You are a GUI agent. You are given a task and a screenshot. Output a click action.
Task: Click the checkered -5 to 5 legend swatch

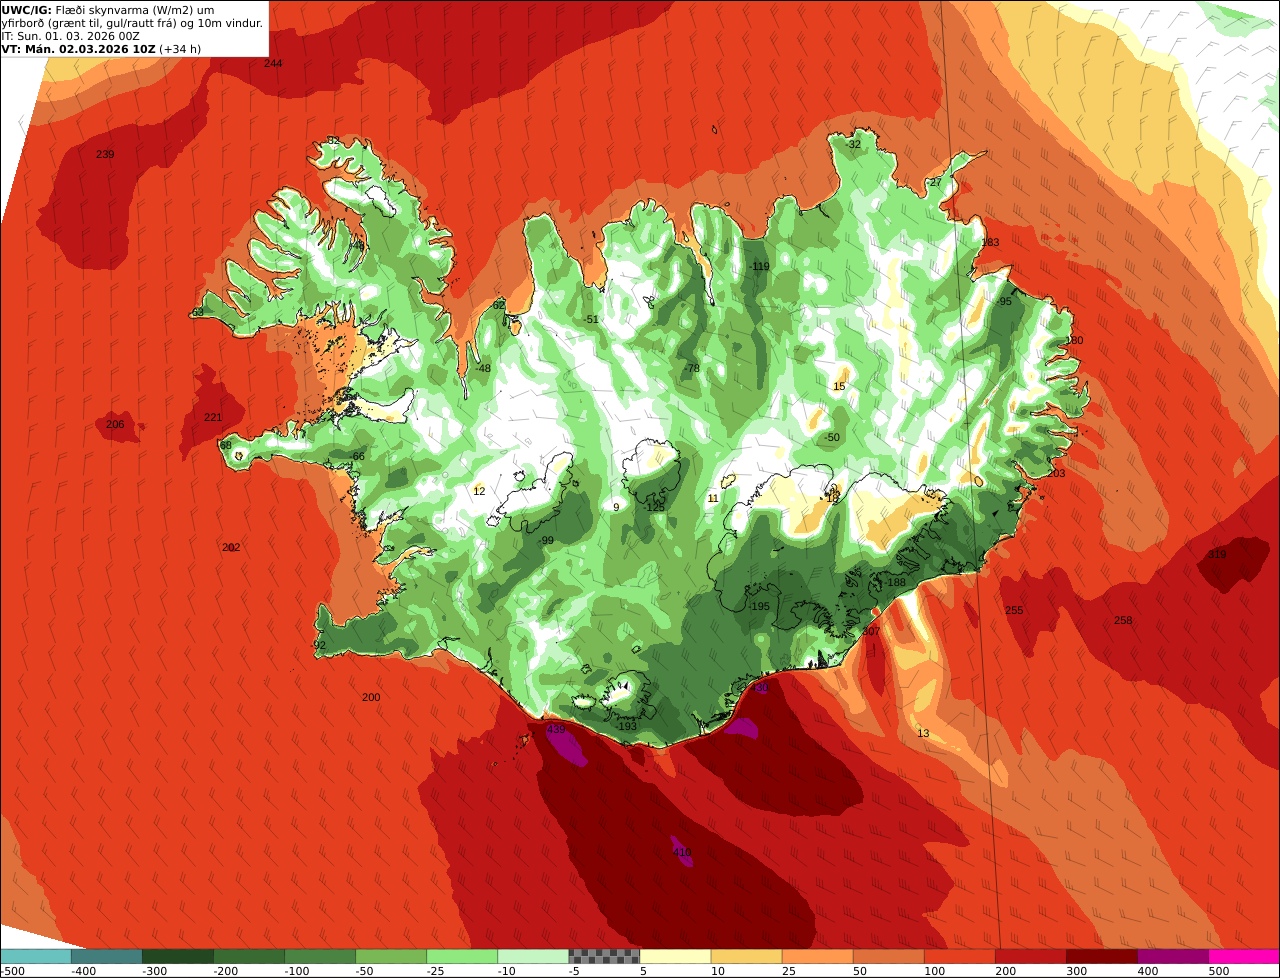(604, 957)
